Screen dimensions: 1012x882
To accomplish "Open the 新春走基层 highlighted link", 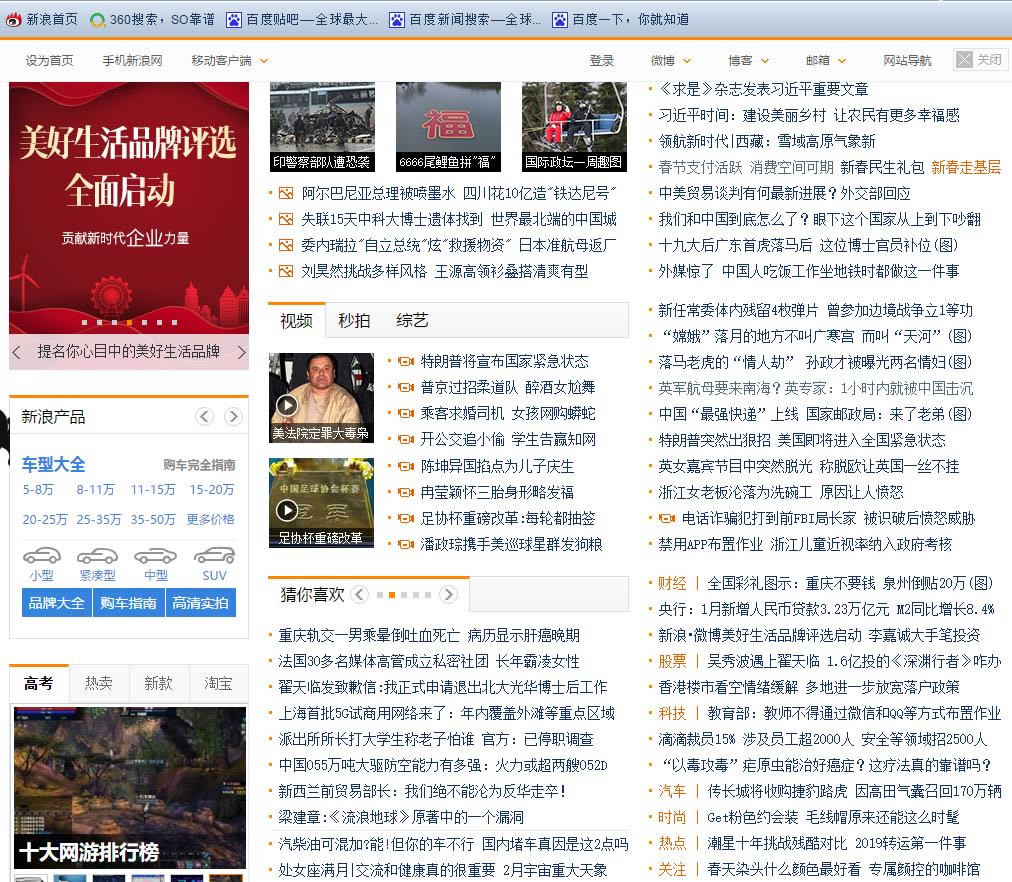I will pos(966,167).
